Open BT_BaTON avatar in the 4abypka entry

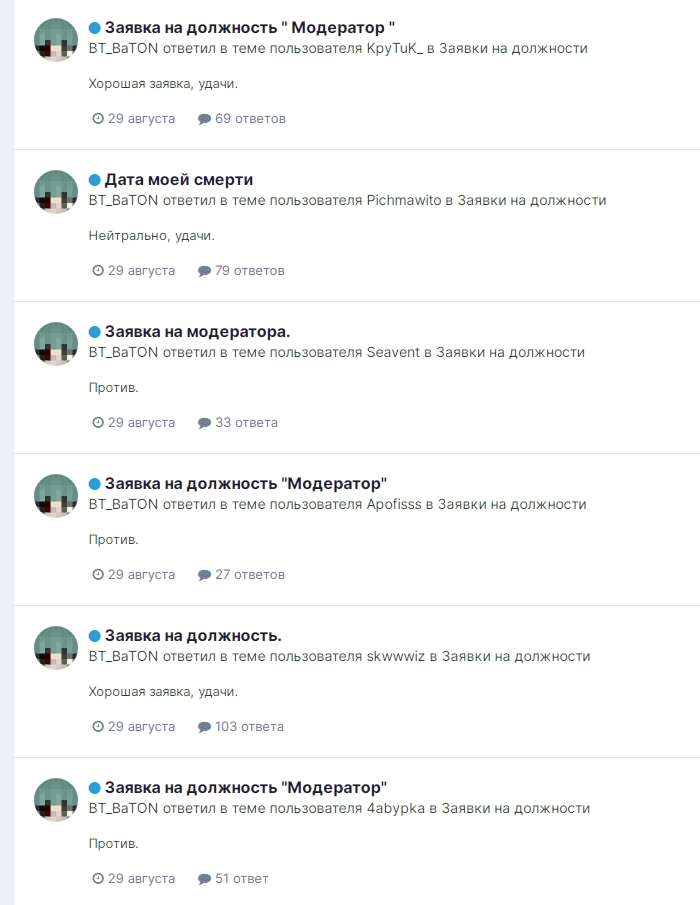click(x=56, y=800)
